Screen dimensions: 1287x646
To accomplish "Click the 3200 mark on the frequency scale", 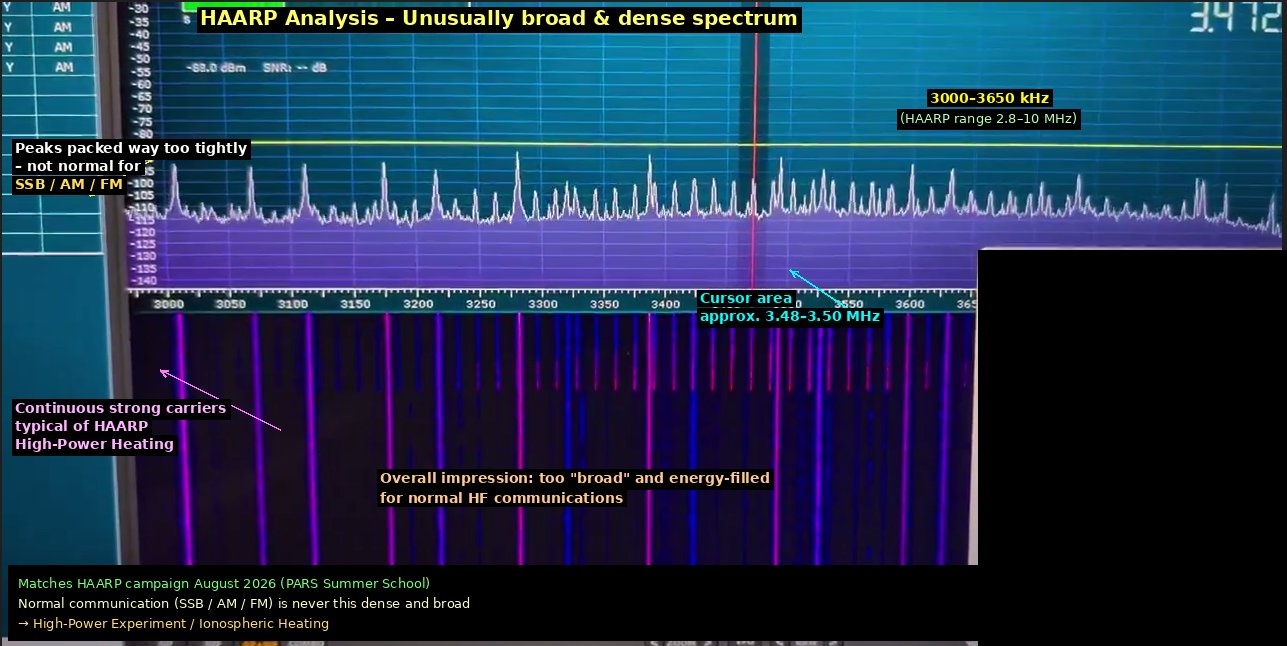I will [x=419, y=304].
